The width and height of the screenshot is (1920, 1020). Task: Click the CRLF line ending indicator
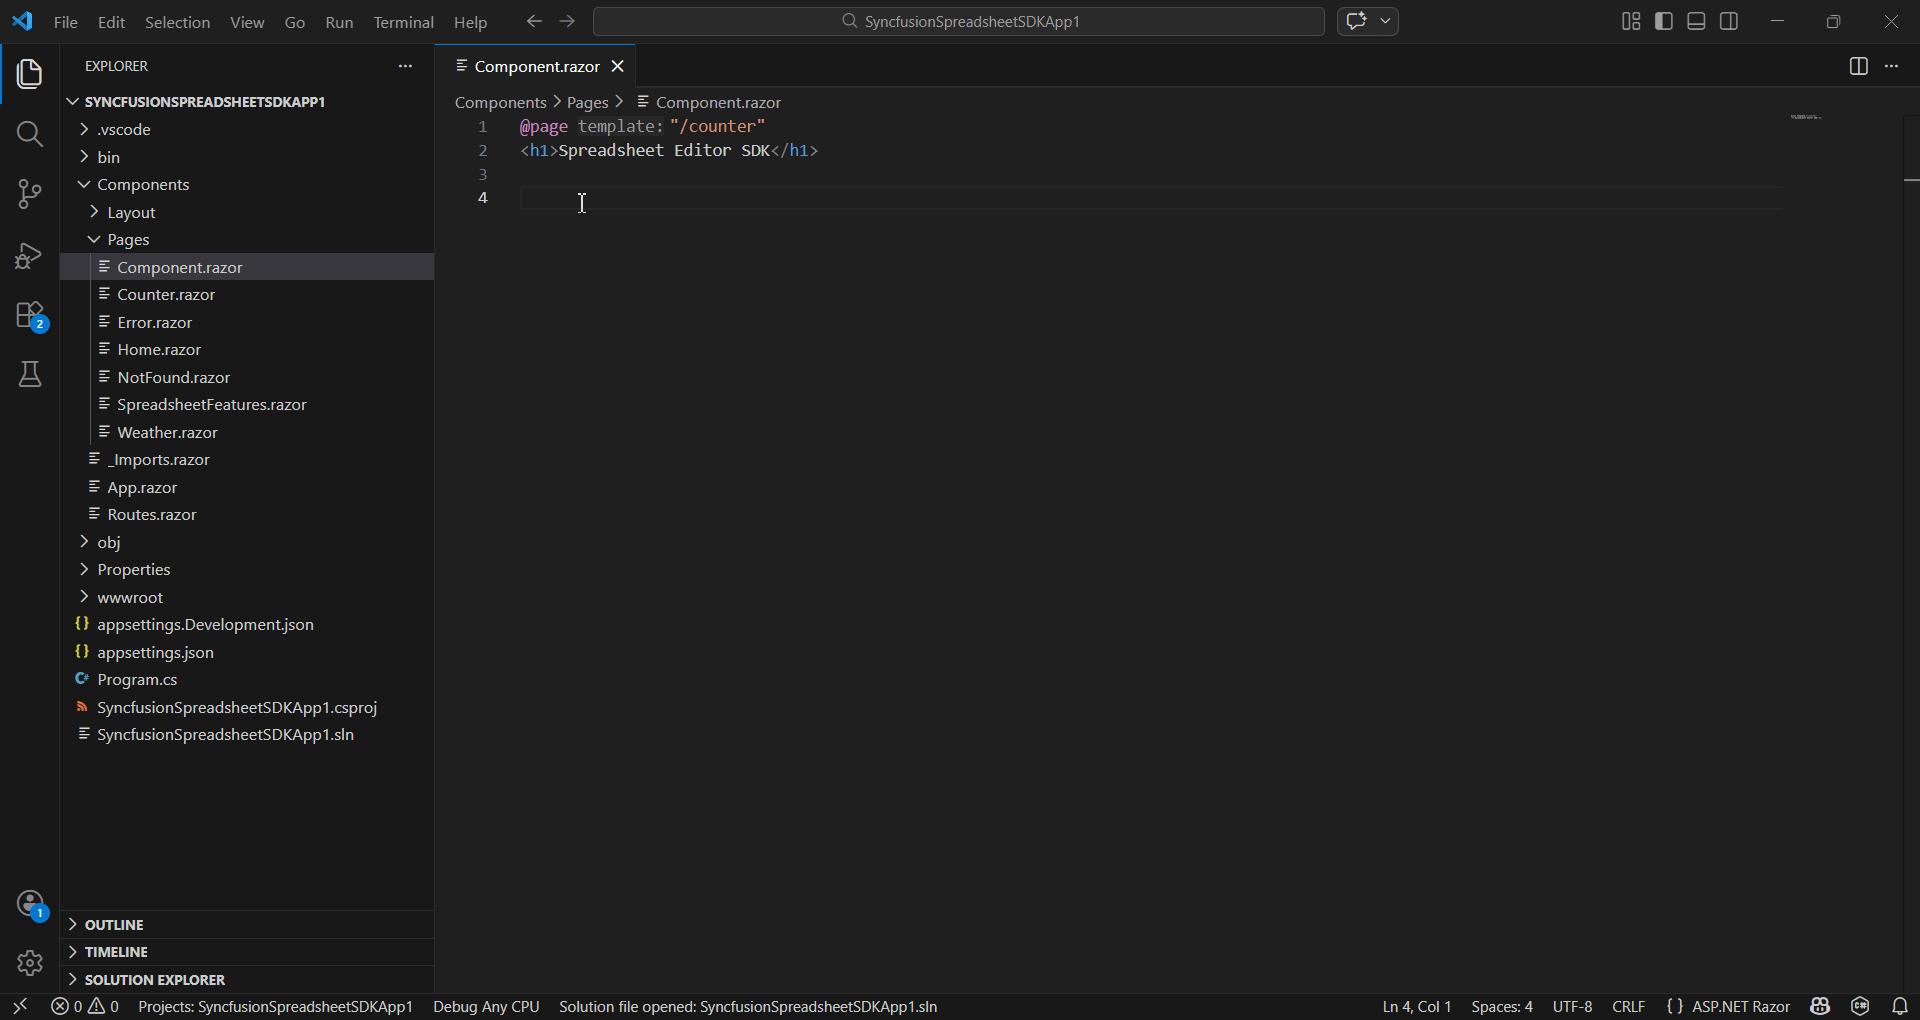click(1628, 1006)
